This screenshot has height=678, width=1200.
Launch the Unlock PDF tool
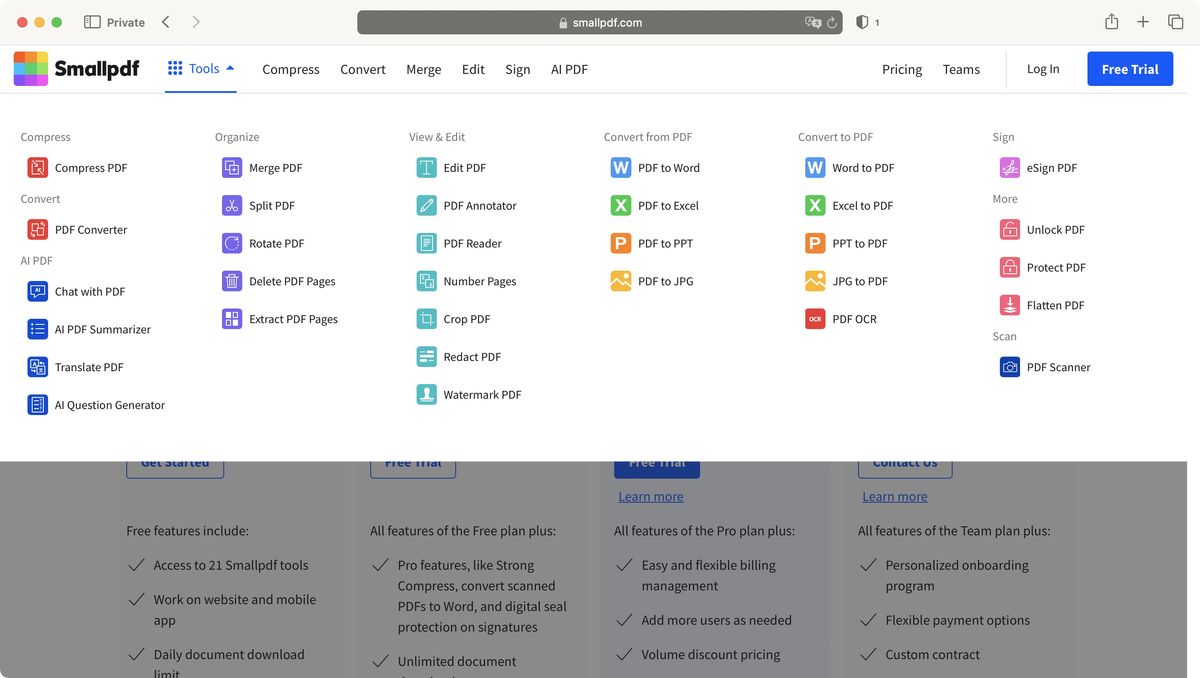(x=1054, y=229)
